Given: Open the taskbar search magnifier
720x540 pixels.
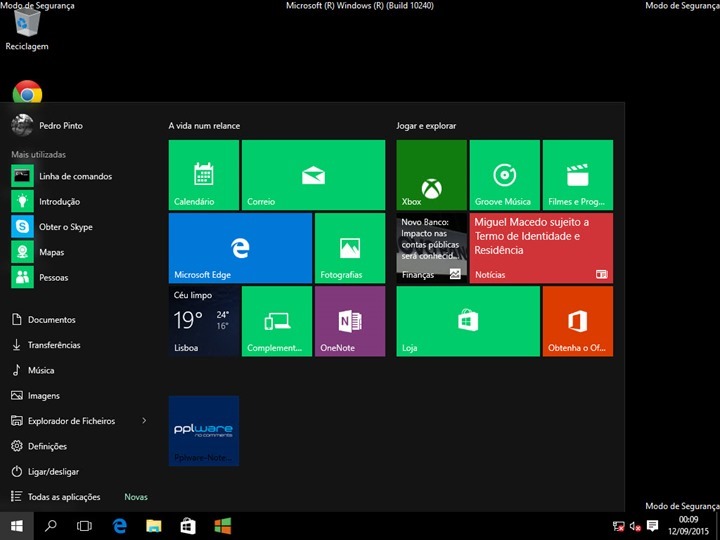Looking at the screenshot, I should 51,526.
